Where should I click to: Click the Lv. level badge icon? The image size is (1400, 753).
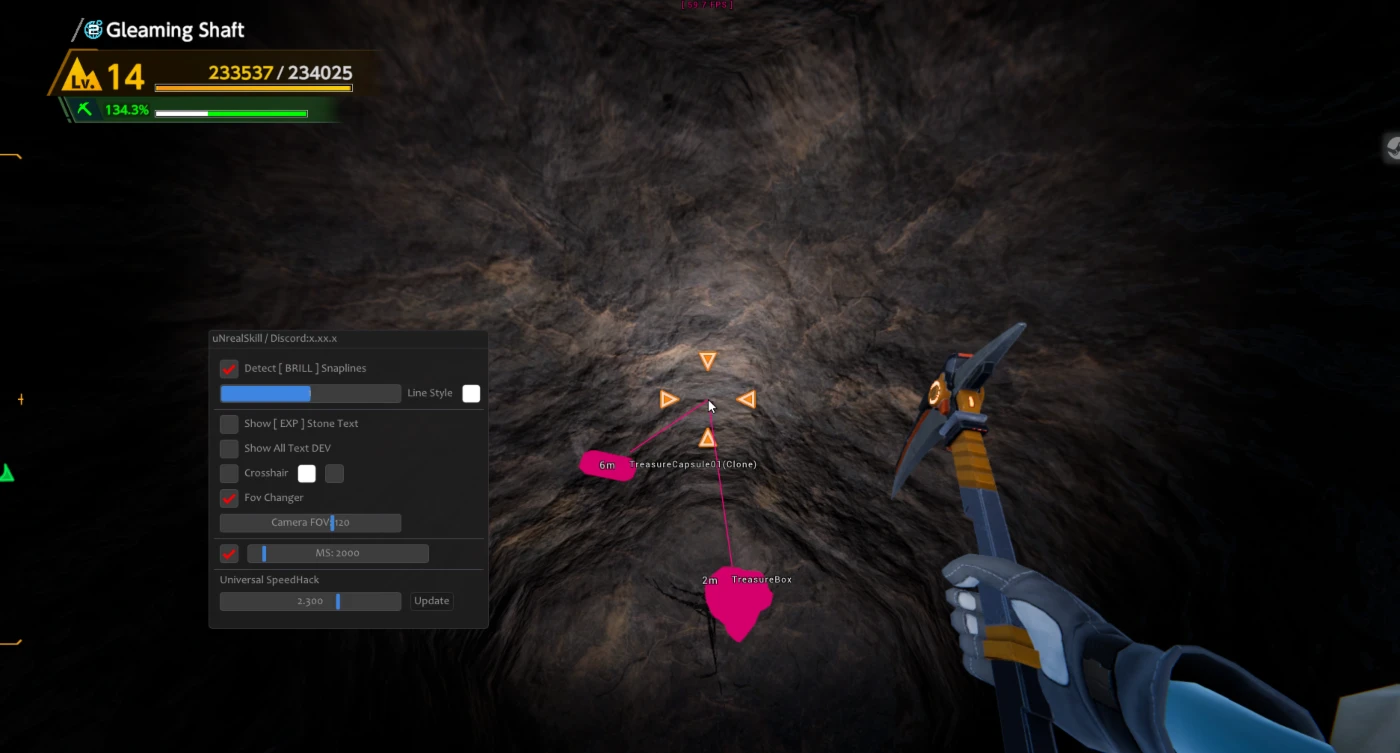coord(80,75)
